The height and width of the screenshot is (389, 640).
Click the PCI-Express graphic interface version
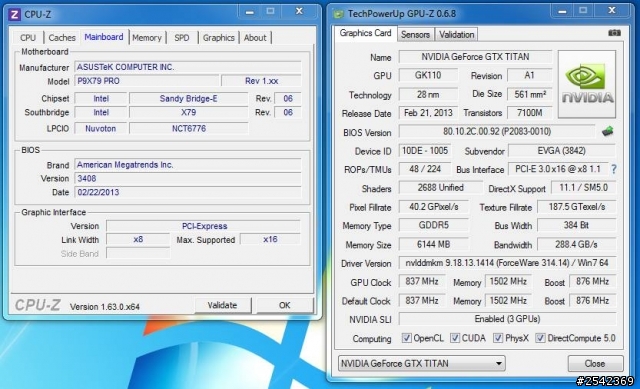(204, 226)
